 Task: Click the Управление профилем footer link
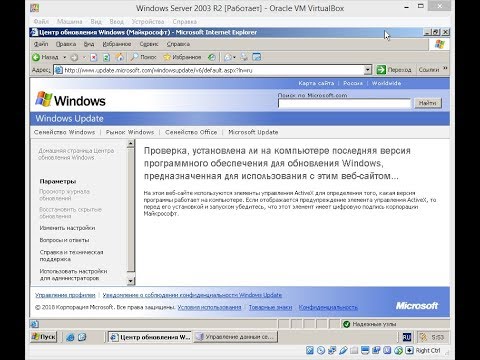tap(65, 295)
